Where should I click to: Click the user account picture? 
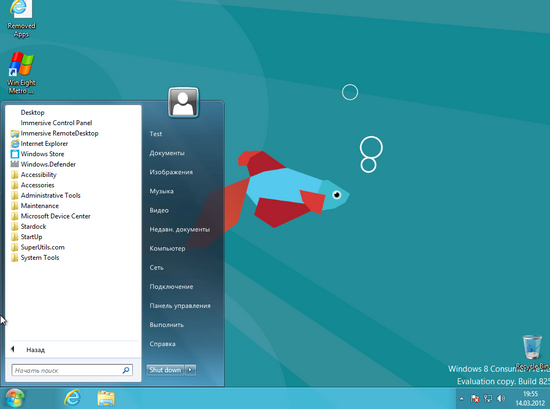(183, 102)
